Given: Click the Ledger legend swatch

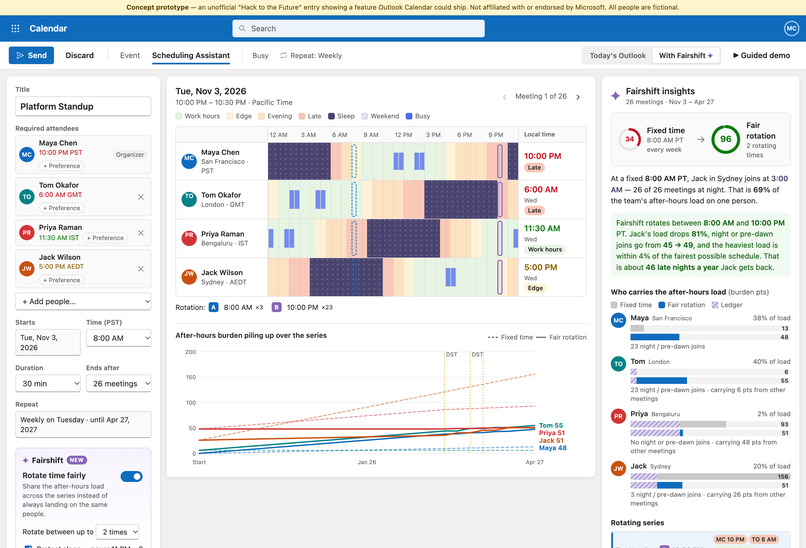Looking at the screenshot, I should tap(715, 305).
